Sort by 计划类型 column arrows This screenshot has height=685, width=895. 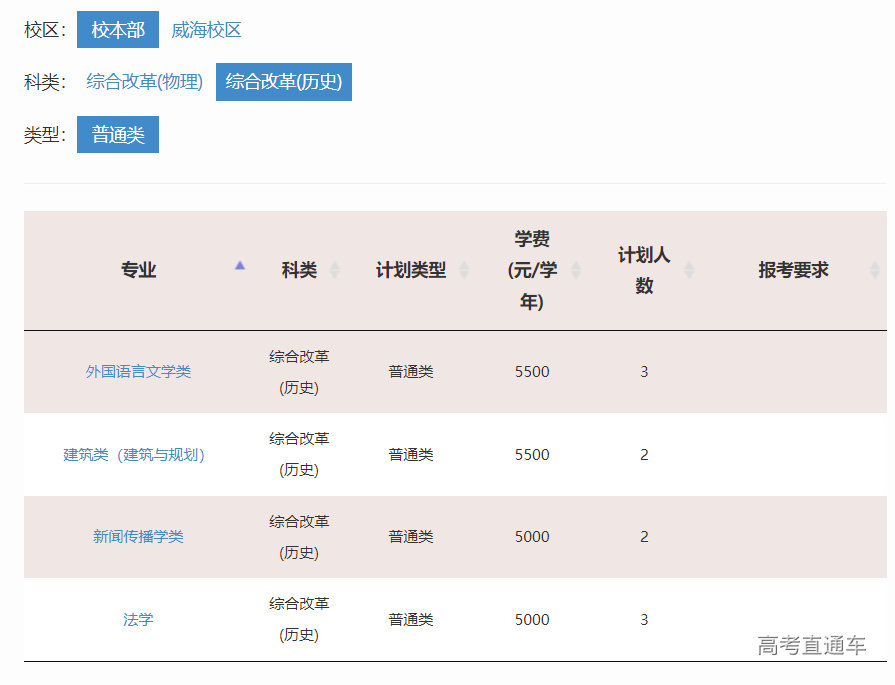pos(463,270)
